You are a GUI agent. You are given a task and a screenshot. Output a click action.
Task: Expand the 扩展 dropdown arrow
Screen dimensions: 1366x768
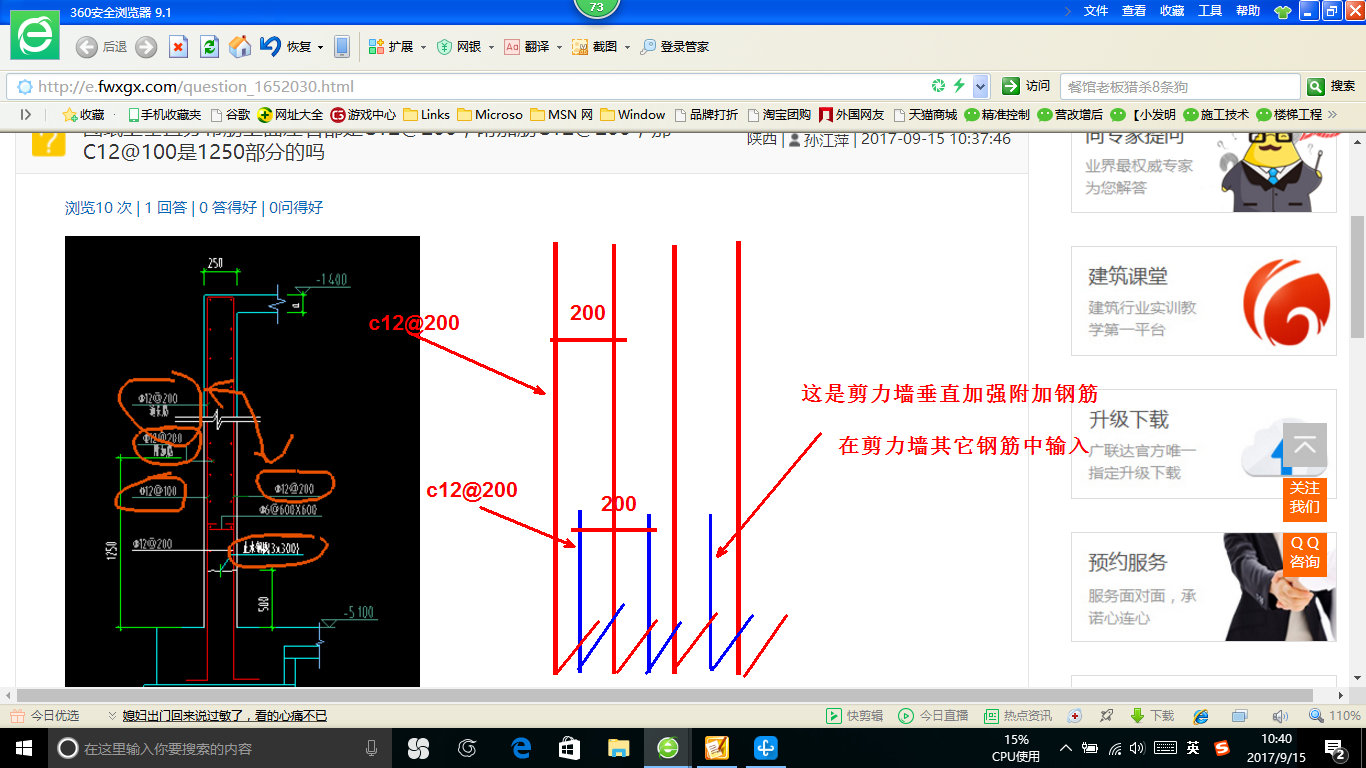tap(423, 47)
